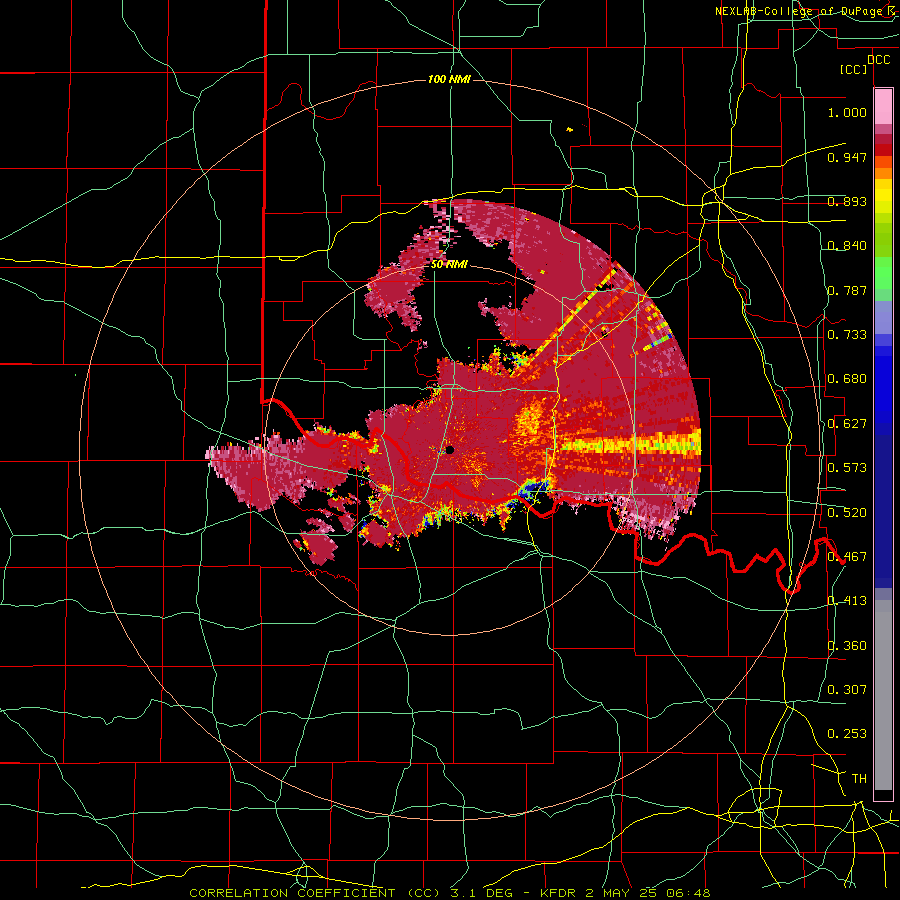Click the TH threshold label
This screenshot has width=900, height=900.
(859, 779)
